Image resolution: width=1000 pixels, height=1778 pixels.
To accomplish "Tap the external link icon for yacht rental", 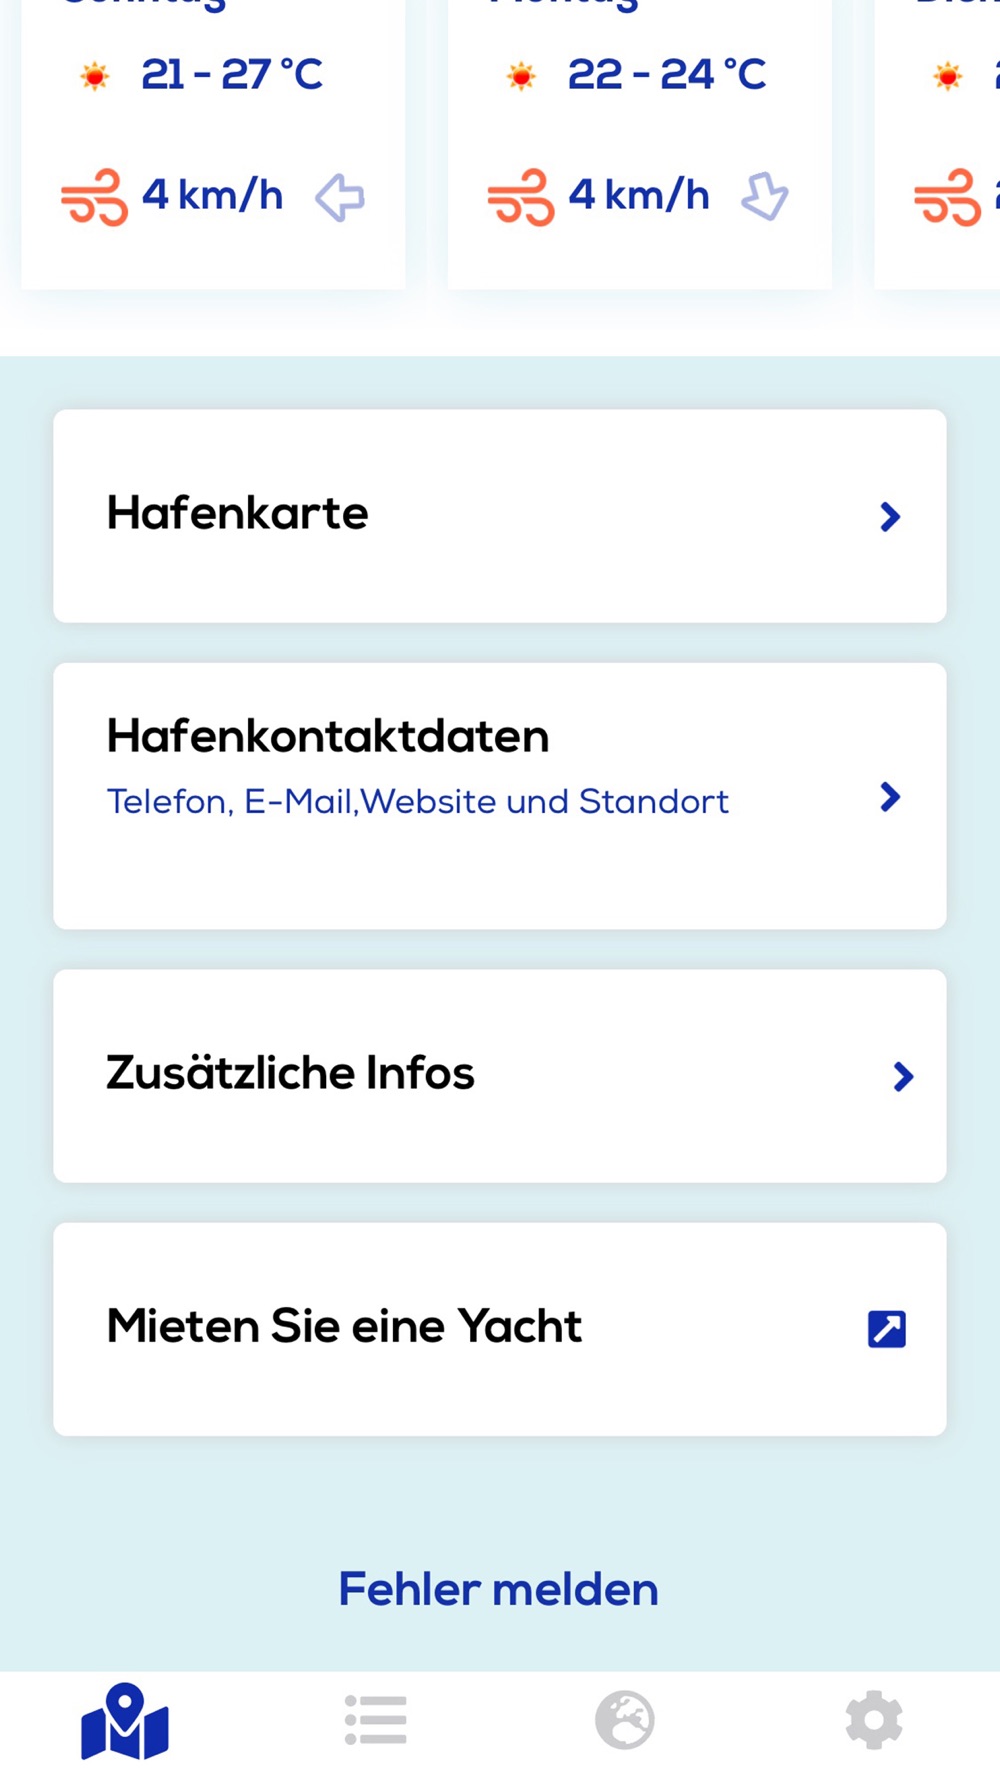I will tap(887, 1329).
